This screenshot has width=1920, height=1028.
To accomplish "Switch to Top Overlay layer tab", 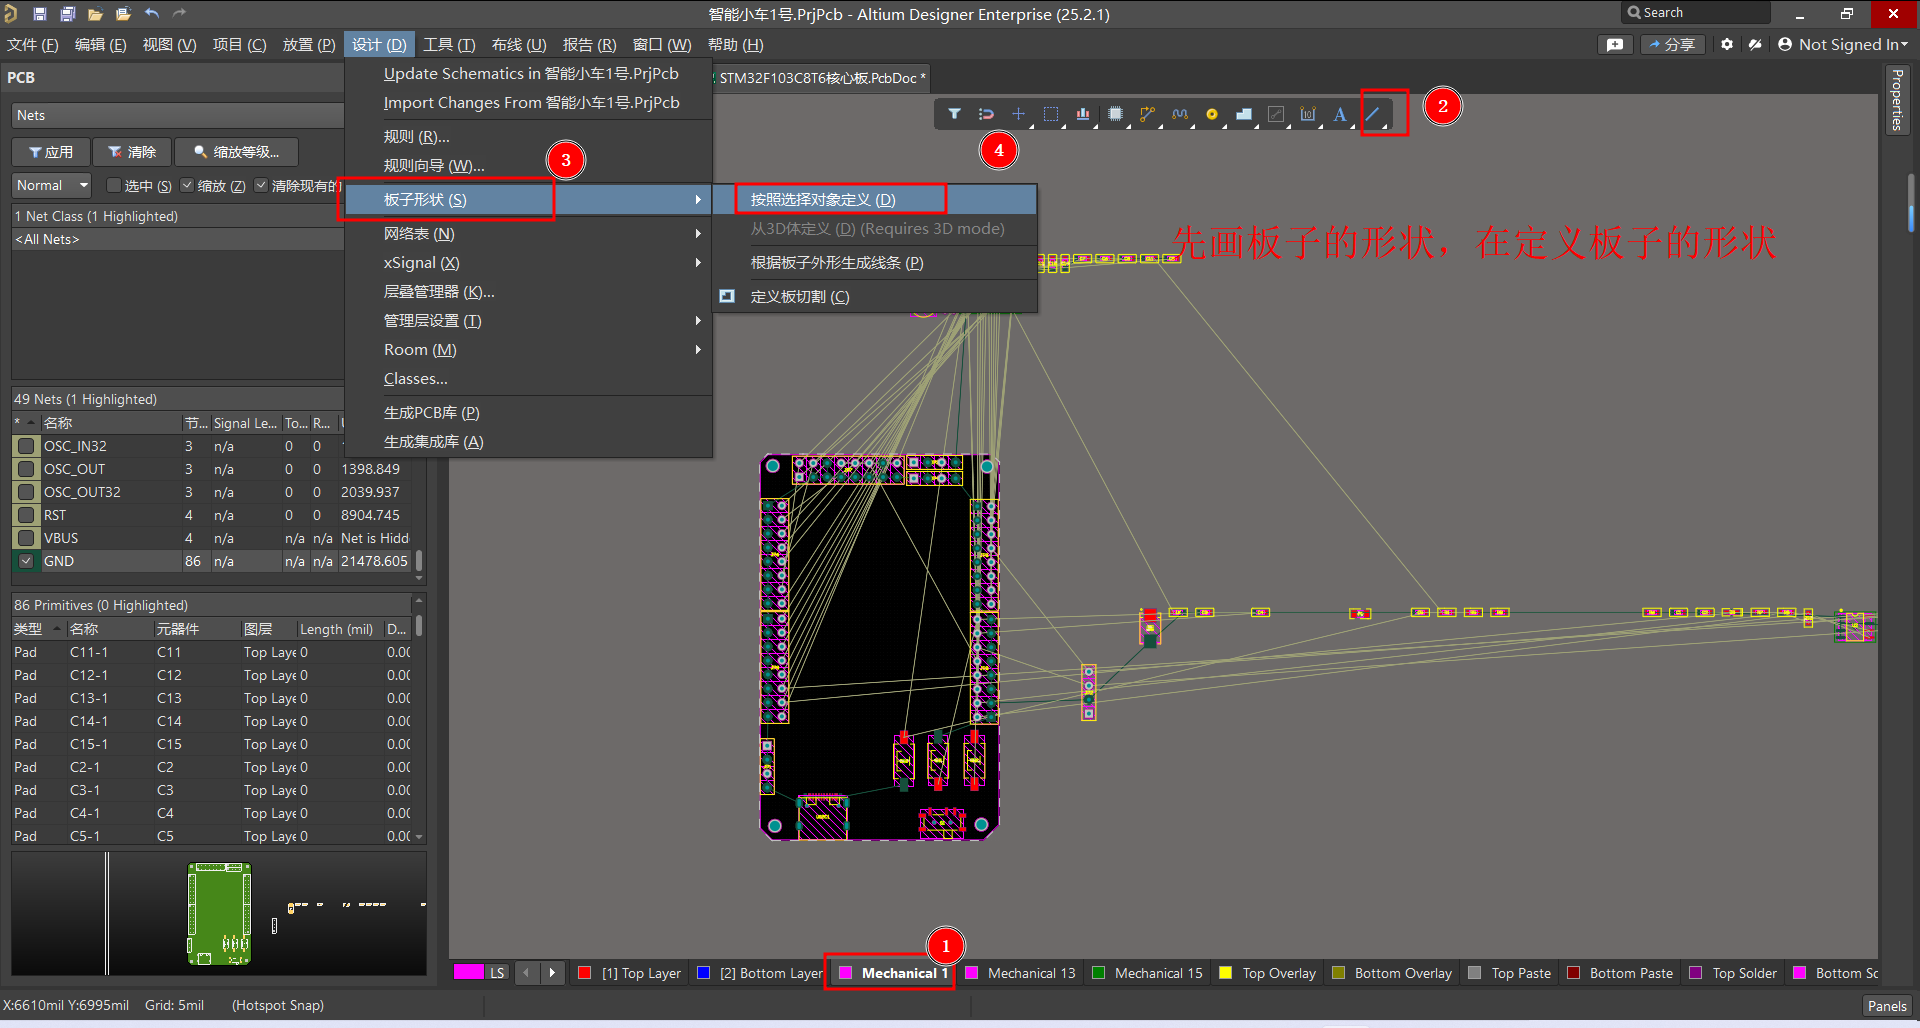I will [x=1268, y=973].
